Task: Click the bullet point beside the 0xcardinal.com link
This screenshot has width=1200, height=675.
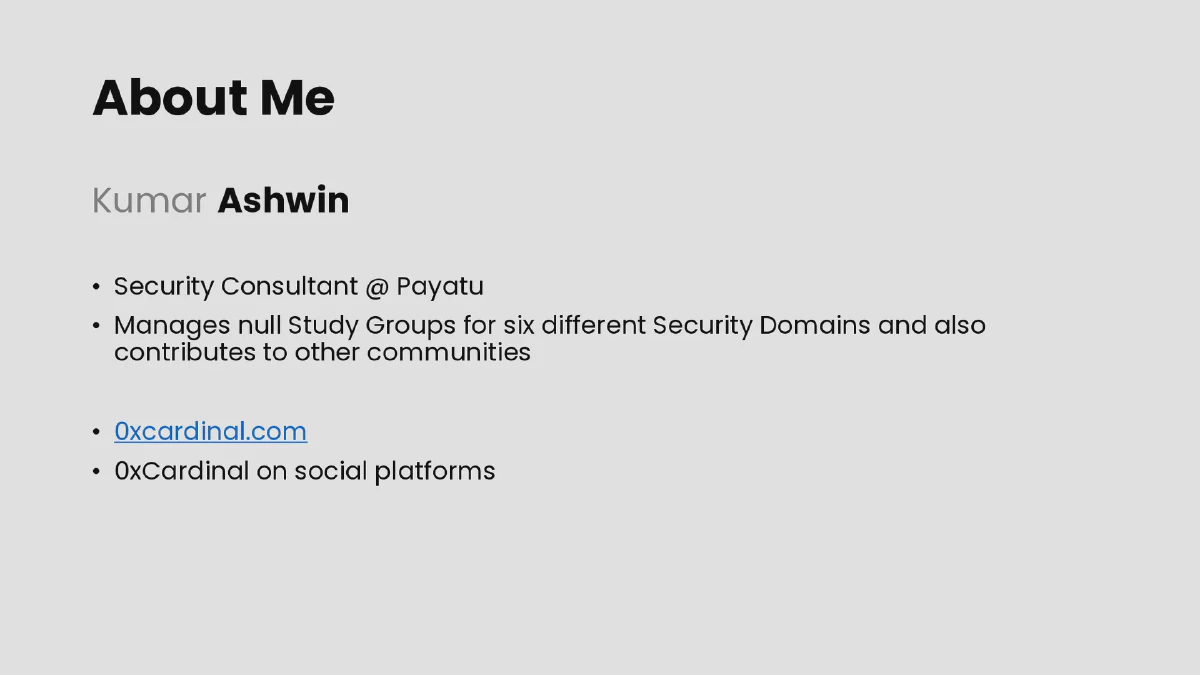Action: point(96,432)
